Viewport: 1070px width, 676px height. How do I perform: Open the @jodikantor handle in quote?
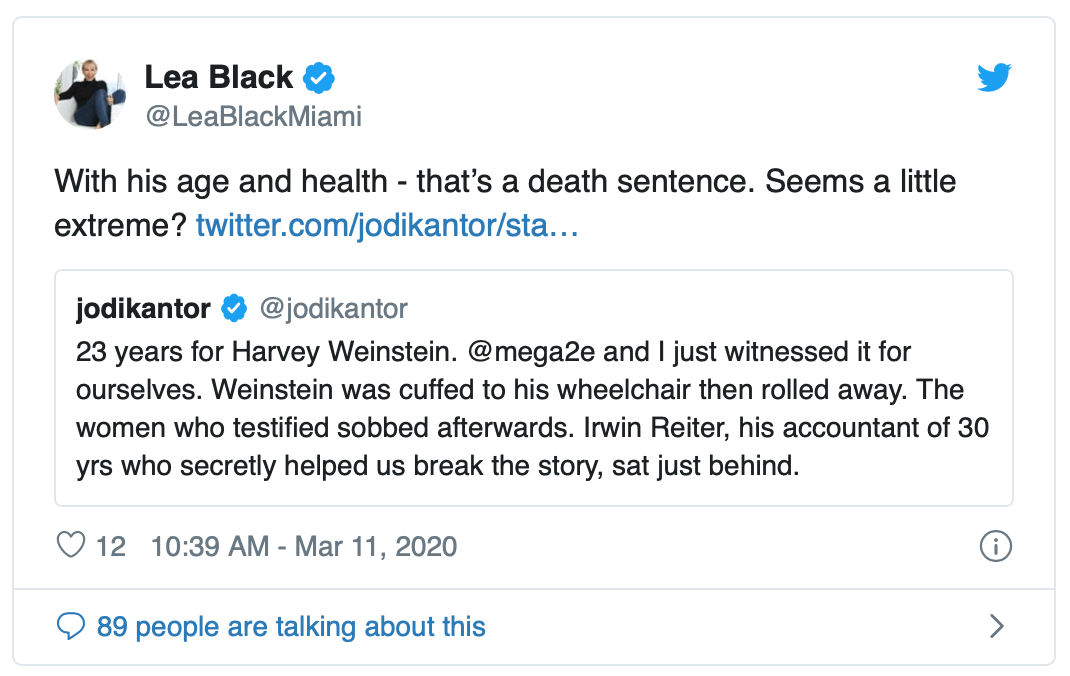click(333, 309)
